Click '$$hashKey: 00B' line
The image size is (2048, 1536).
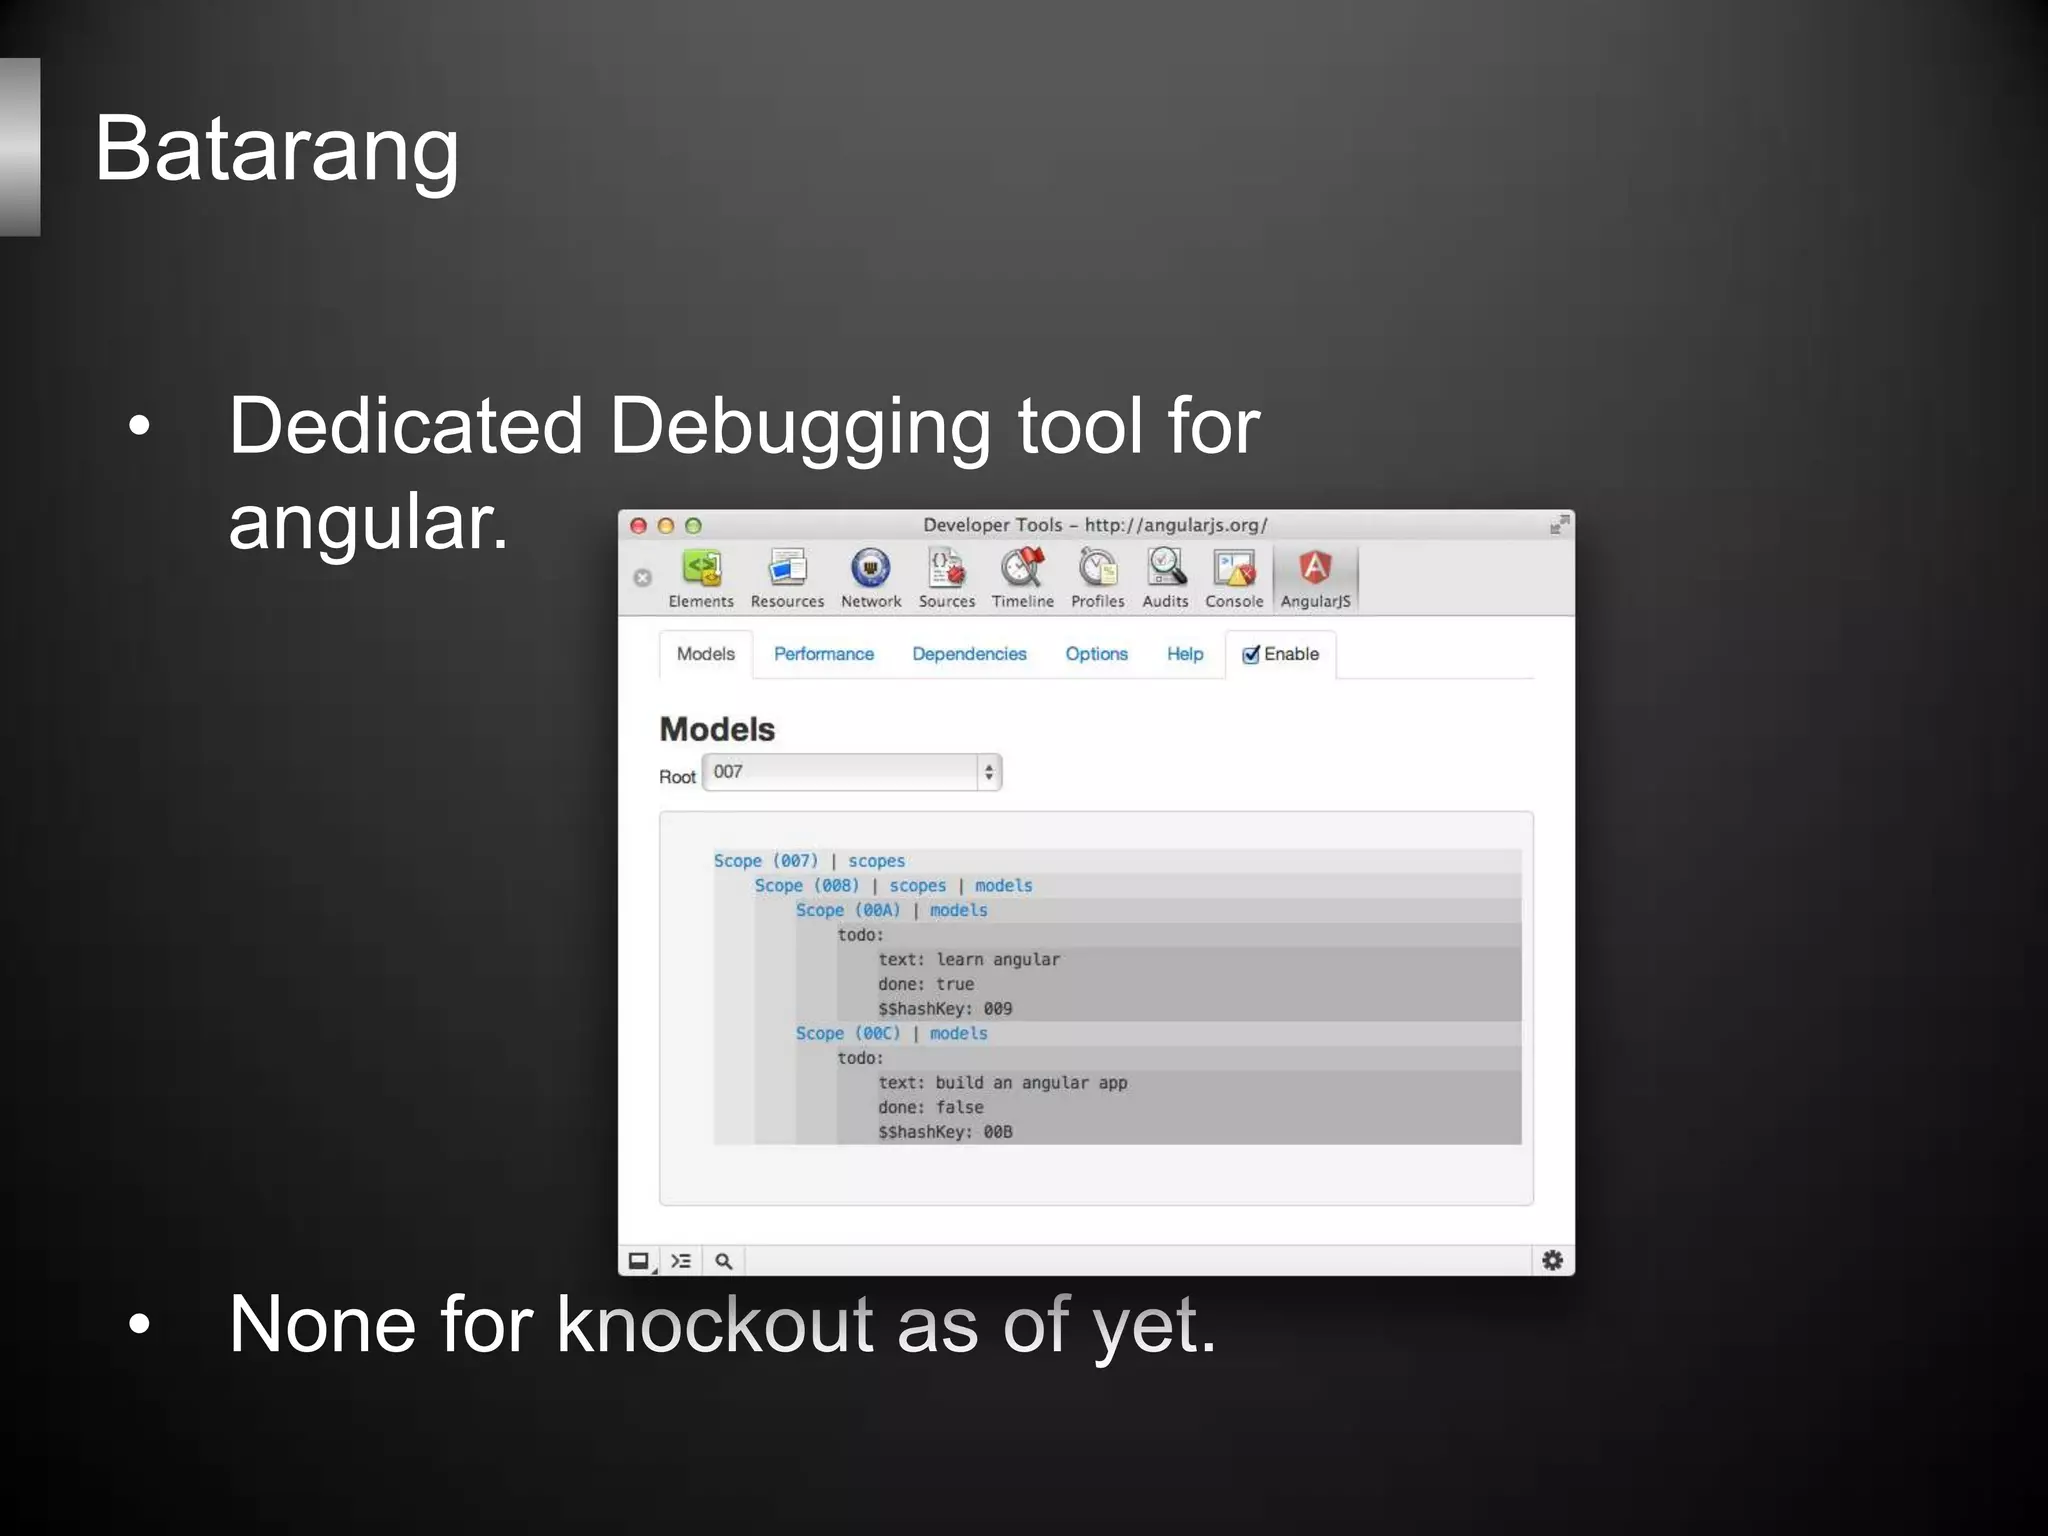[x=945, y=1132]
